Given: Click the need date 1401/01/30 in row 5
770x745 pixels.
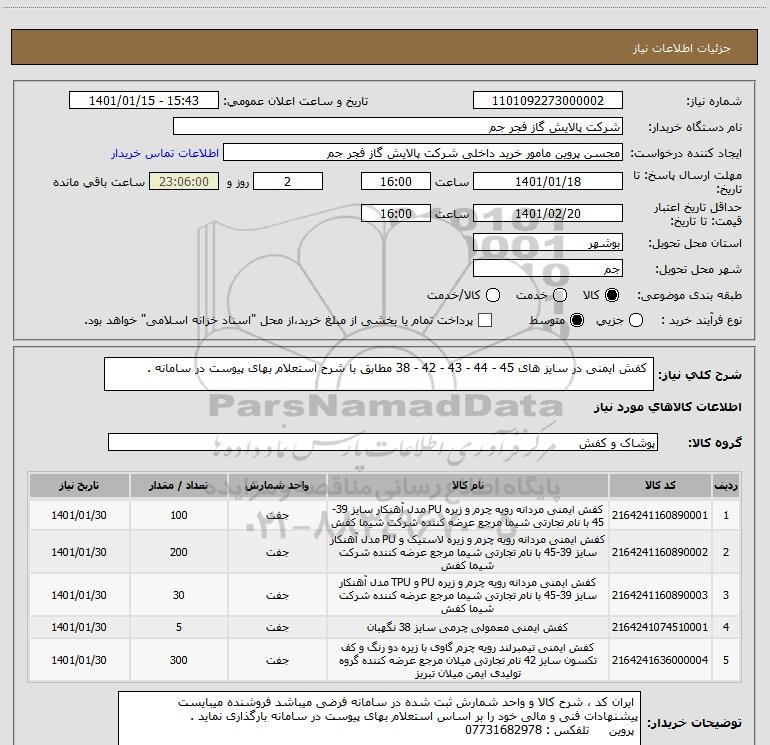Looking at the screenshot, I should click(x=79, y=660).
